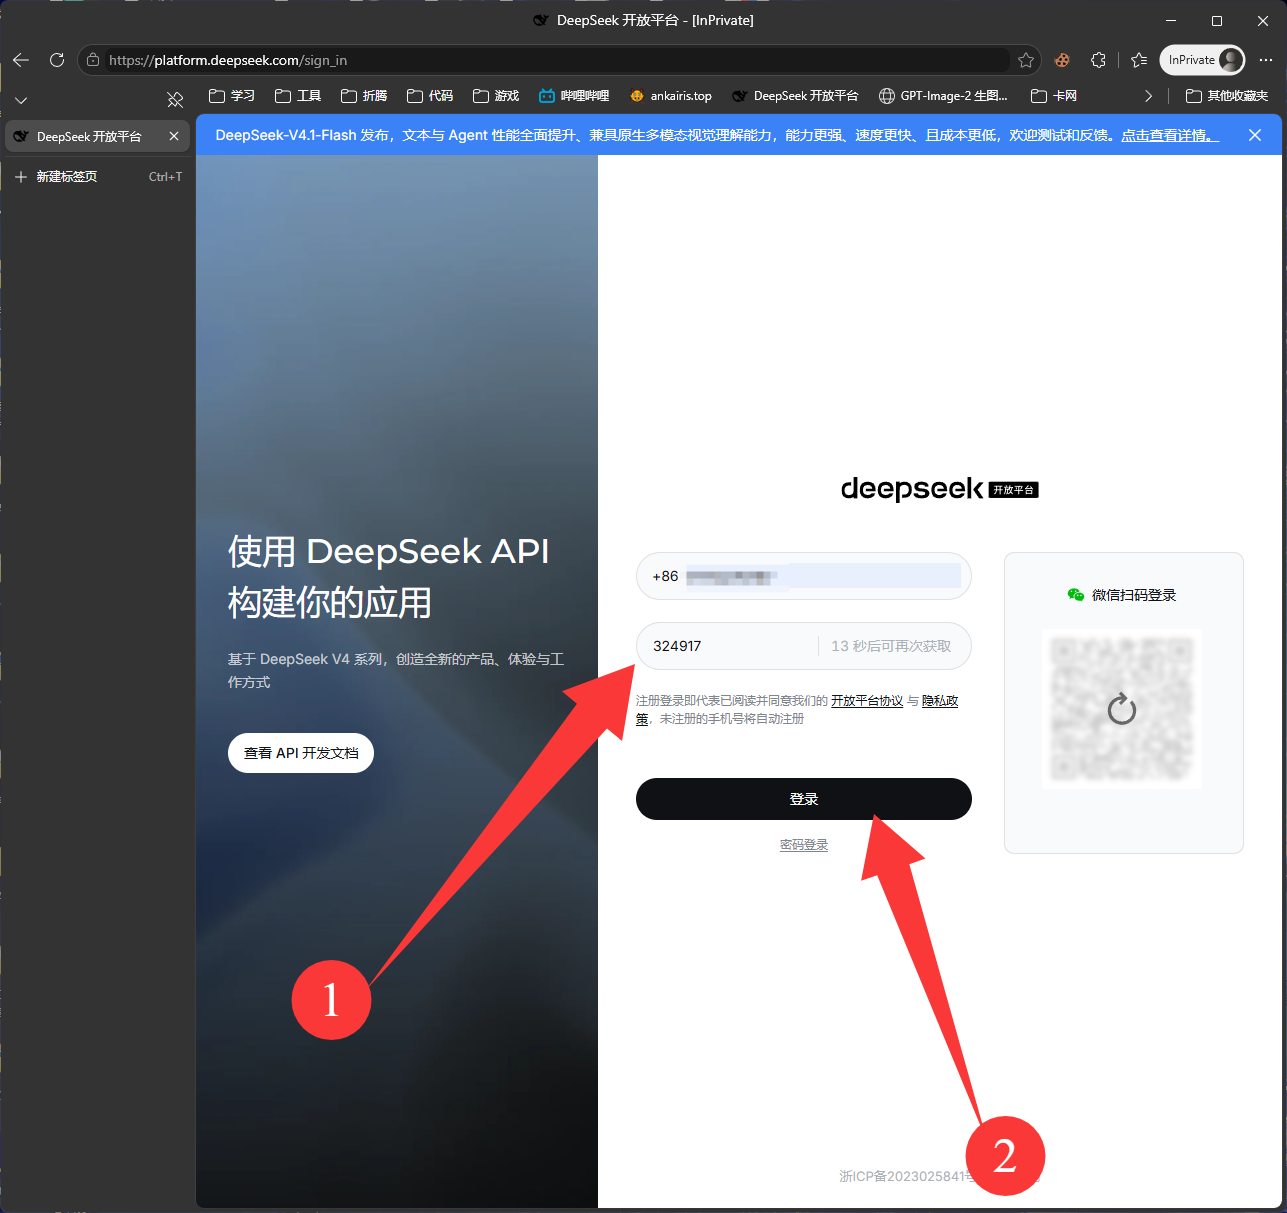Expand the tab actions chevron at top left
This screenshot has height=1213, width=1287.
pyautogui.click(x=21, y=100)
